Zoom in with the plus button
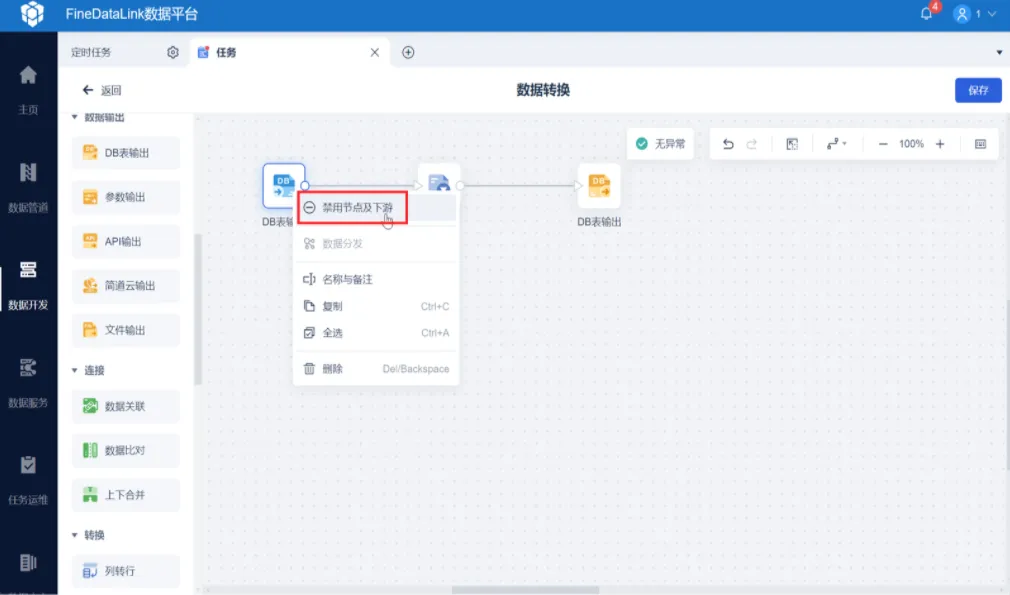 click(940, 144)
